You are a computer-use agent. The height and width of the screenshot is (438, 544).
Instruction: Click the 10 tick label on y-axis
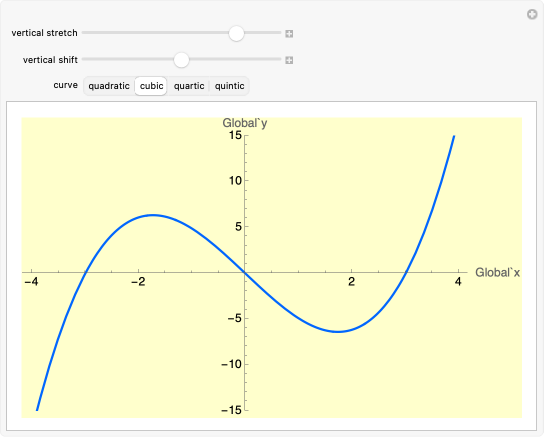coord(235,180)
